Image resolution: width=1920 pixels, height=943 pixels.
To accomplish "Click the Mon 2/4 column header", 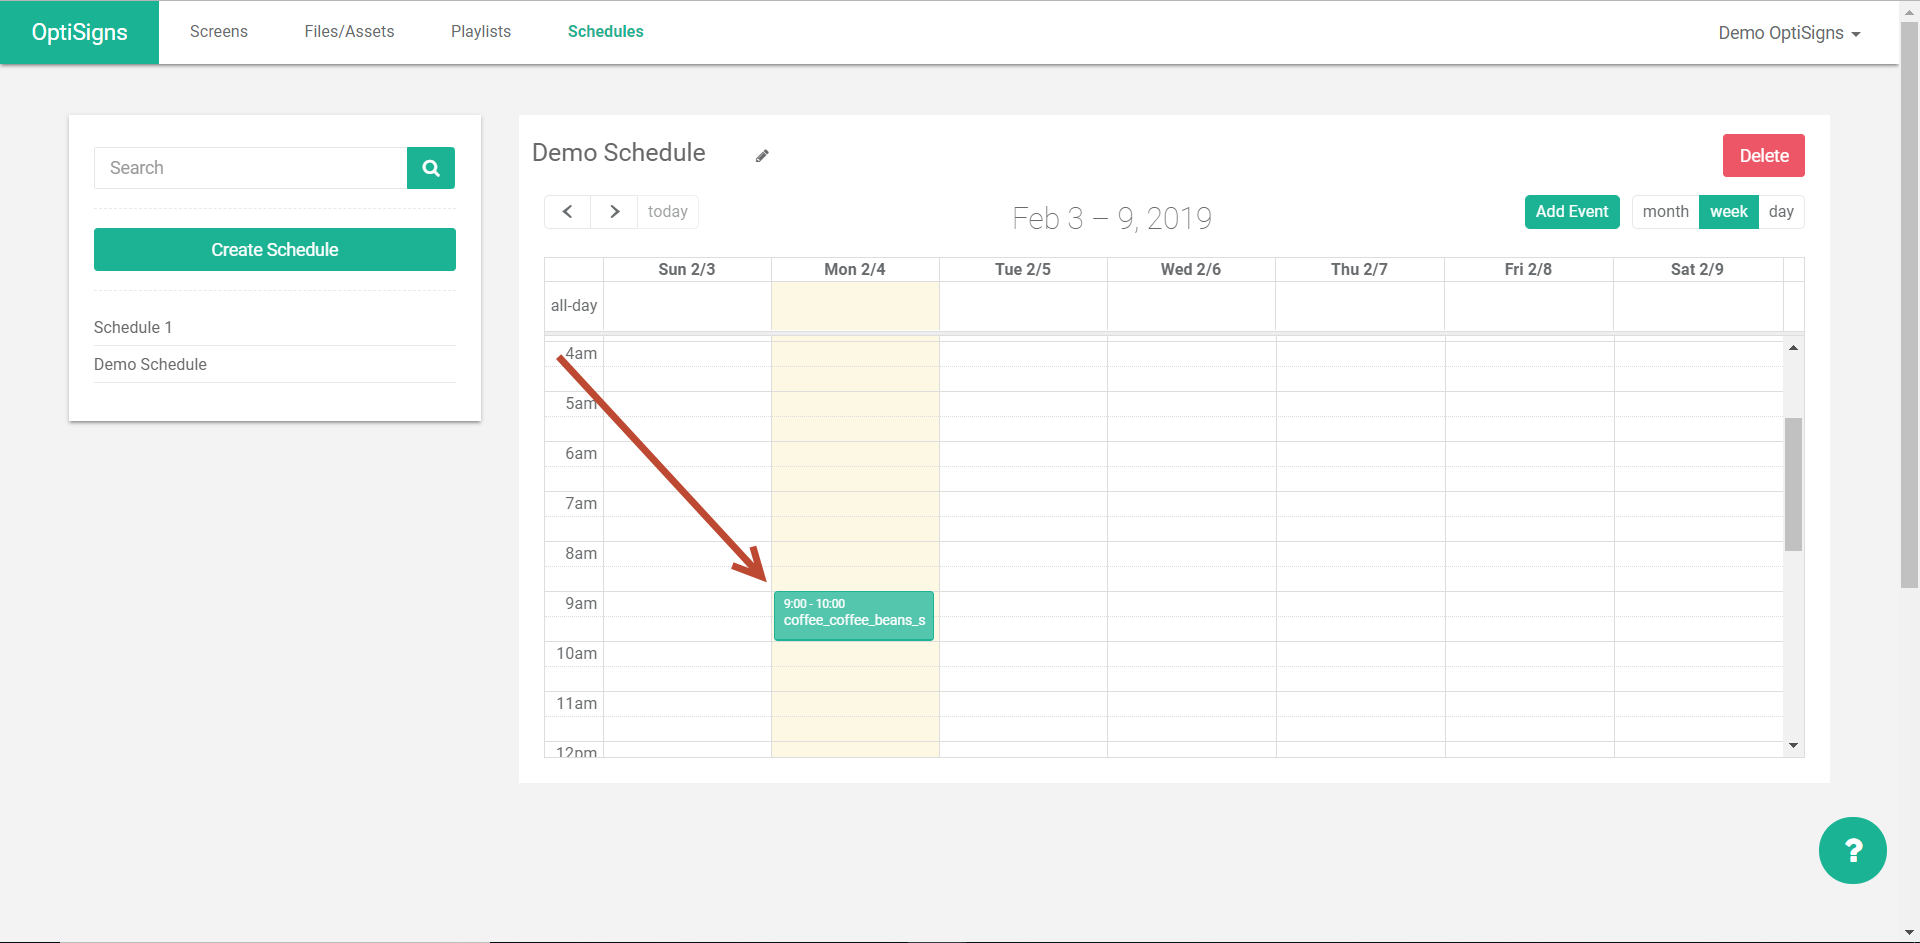I will click(x=855, y=270).
